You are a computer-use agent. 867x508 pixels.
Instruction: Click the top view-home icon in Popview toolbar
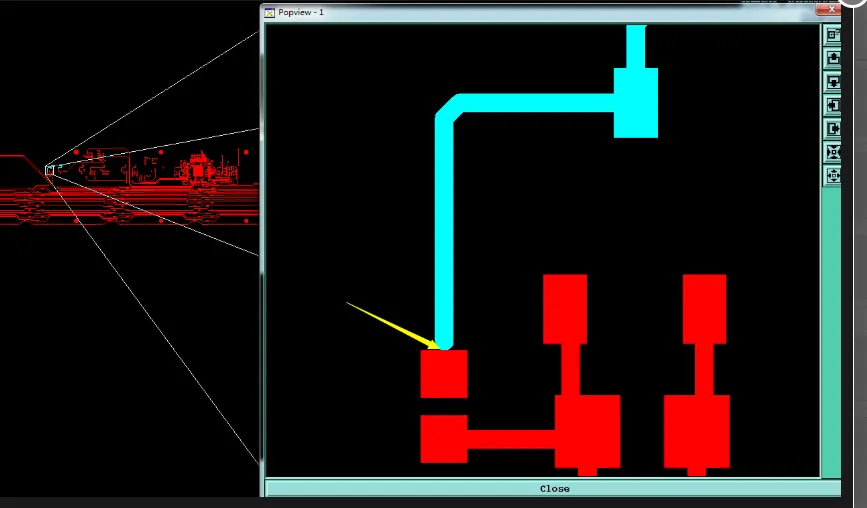[833, 35]
